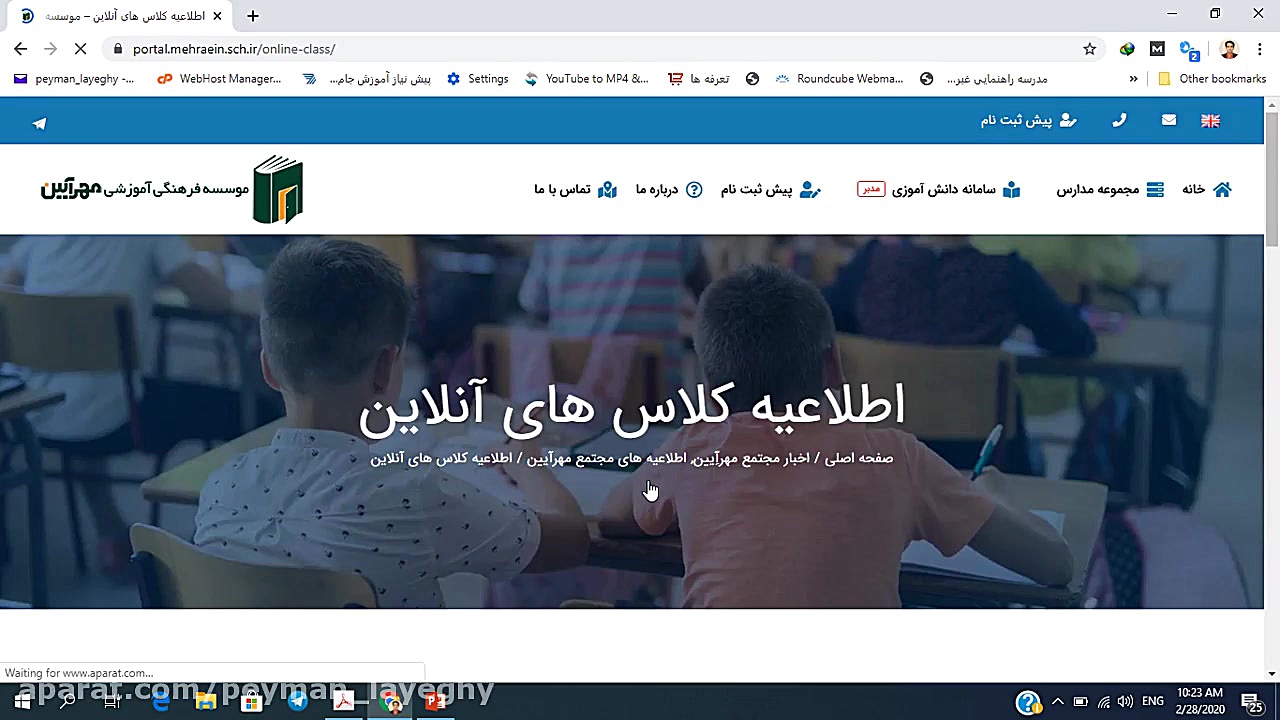Open the Settings bookmark from the bookmarks bar

(x=478, y=79)
